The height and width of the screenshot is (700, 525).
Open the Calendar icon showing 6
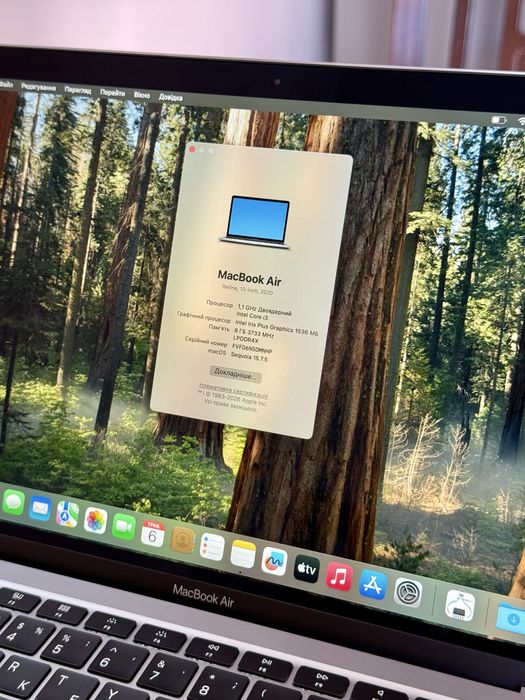click(x=153, y=533)
